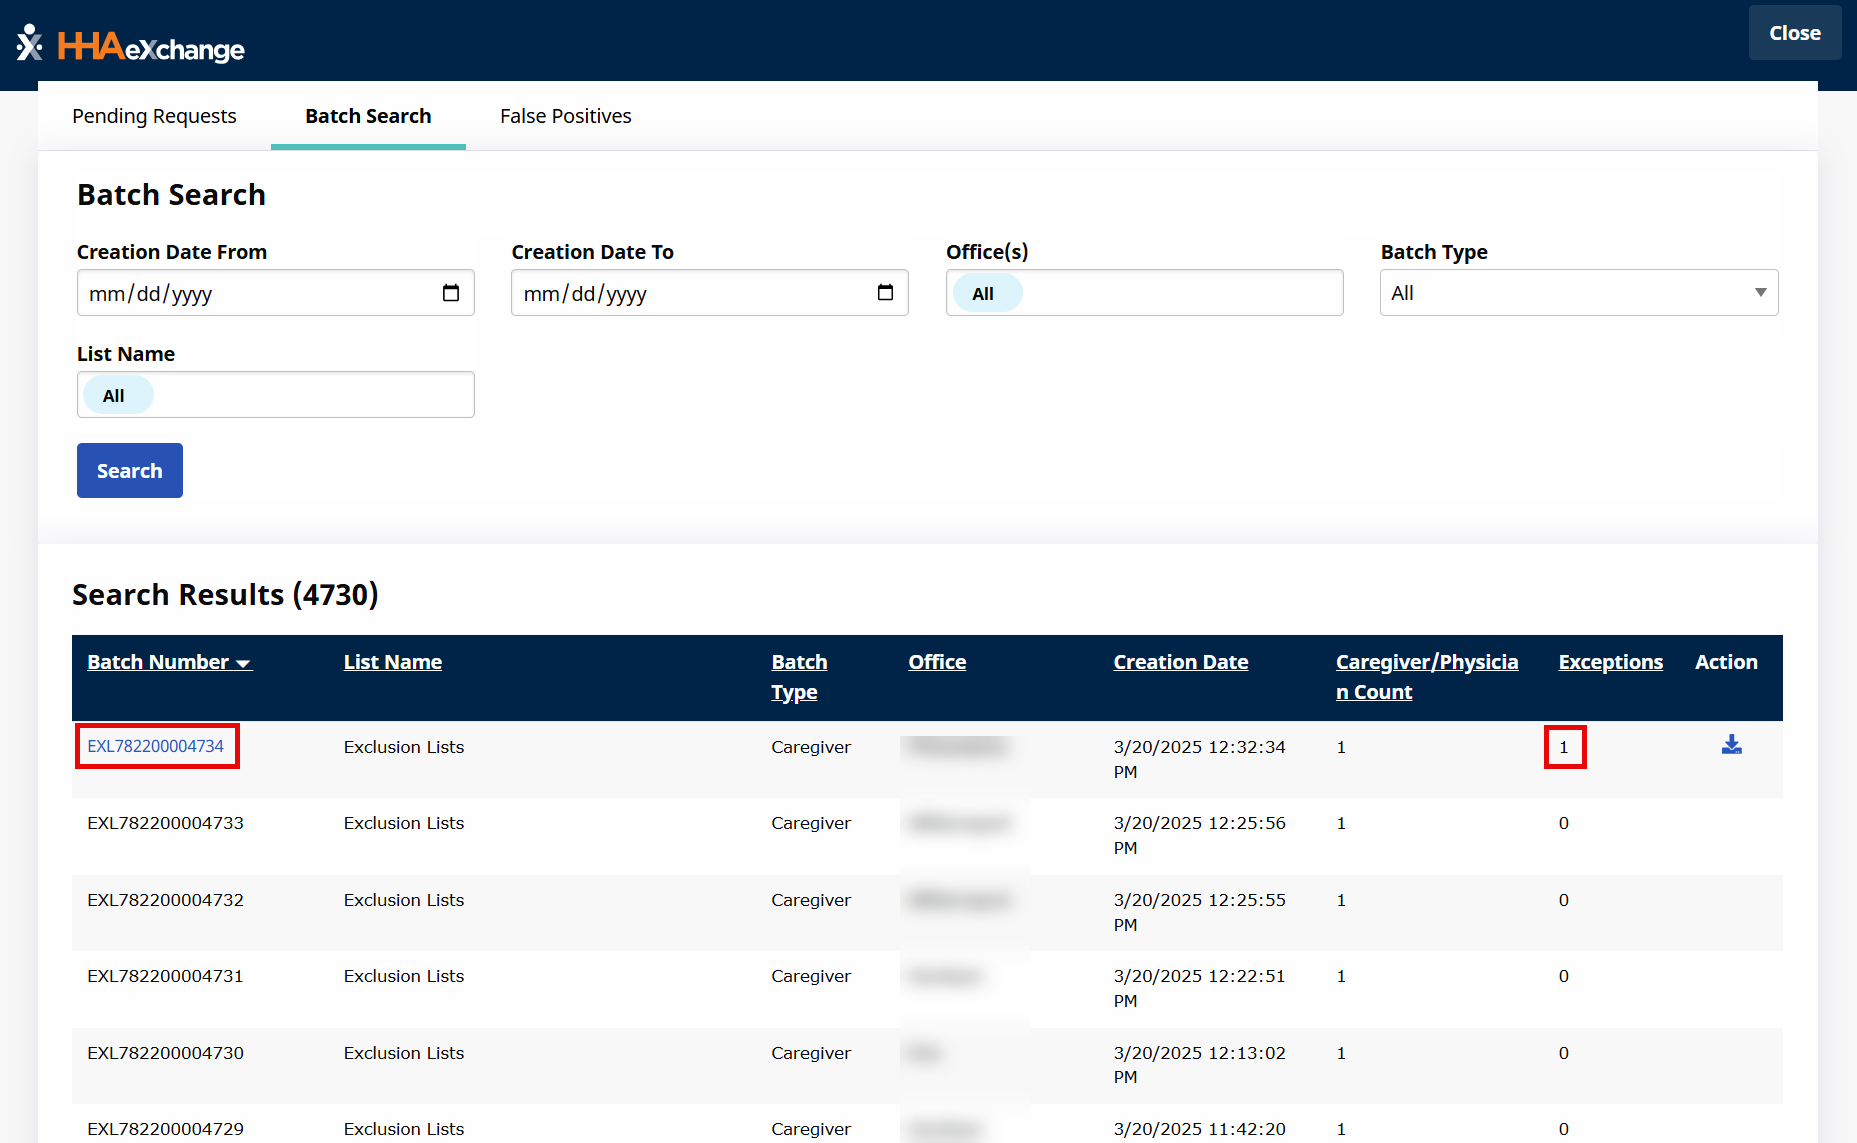Switch to the Pending Requests tab
The image size is (1857, 1143).
[x=153, y=116]
